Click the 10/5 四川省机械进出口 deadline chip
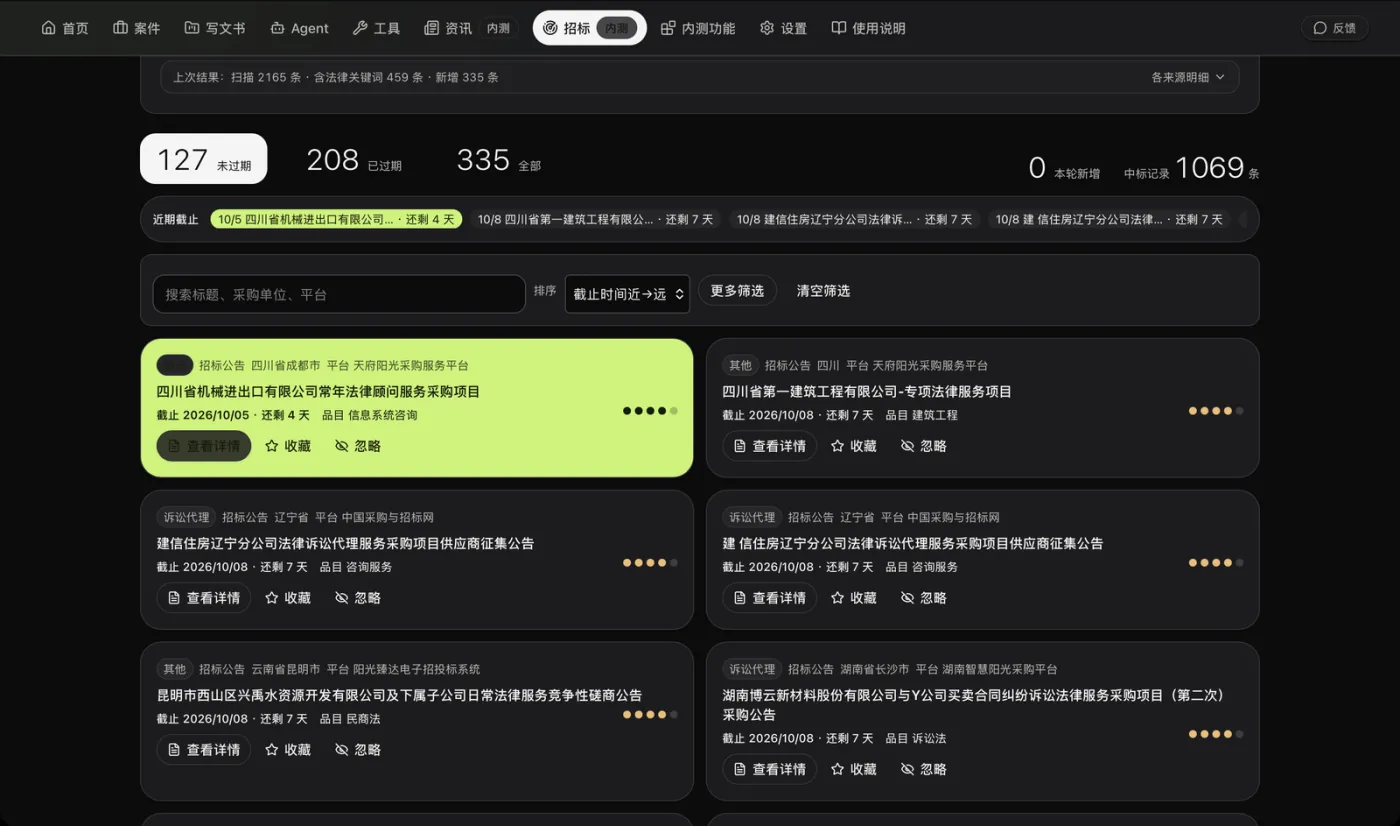Screen dimensions: 1400x826 tap(336, 219)
